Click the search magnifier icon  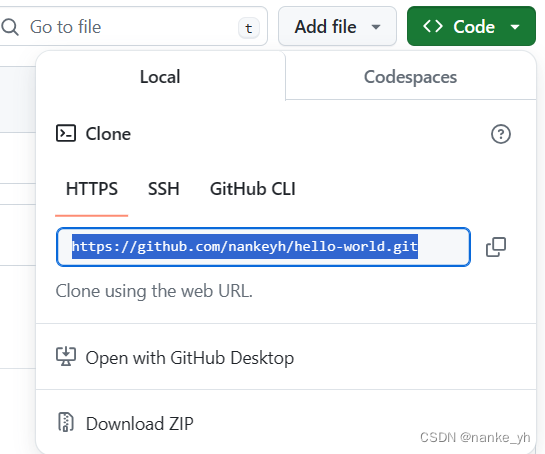tap(9, 27)
